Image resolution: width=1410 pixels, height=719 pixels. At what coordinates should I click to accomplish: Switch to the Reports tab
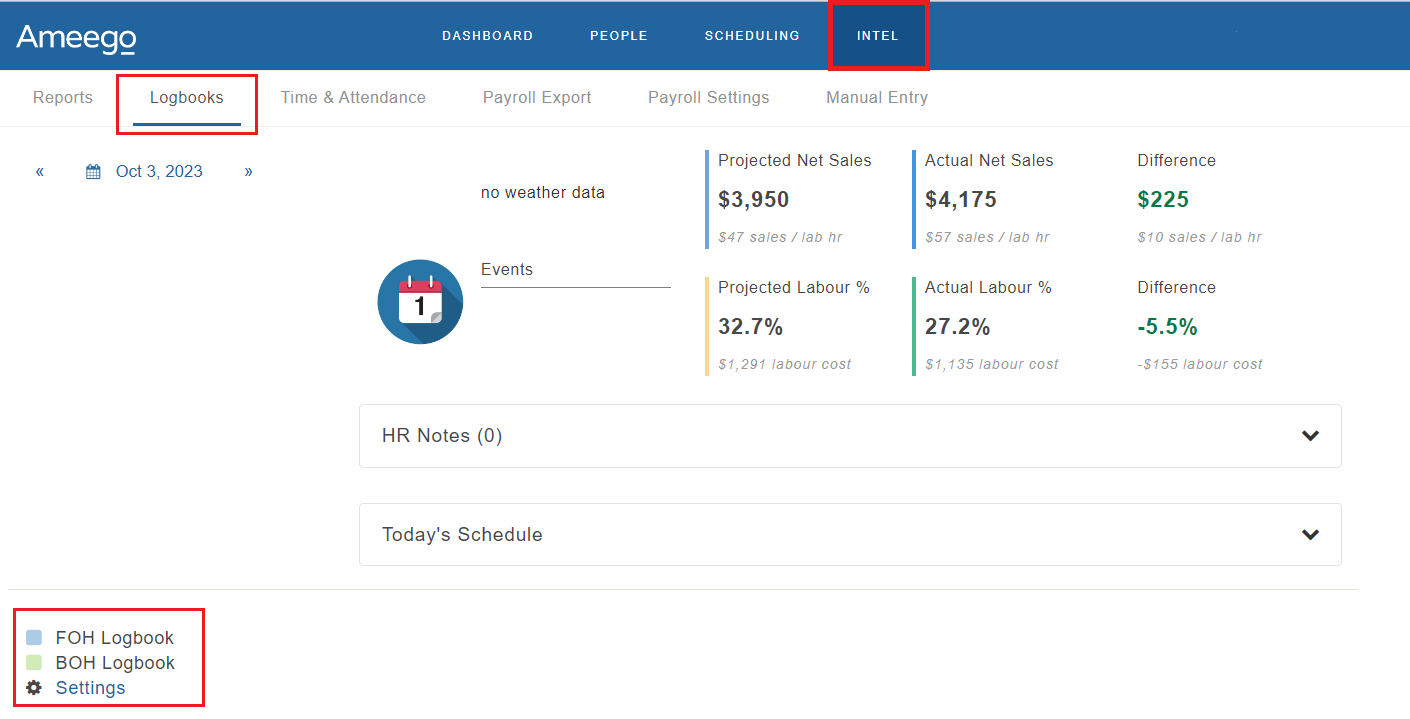click(62, 97)
